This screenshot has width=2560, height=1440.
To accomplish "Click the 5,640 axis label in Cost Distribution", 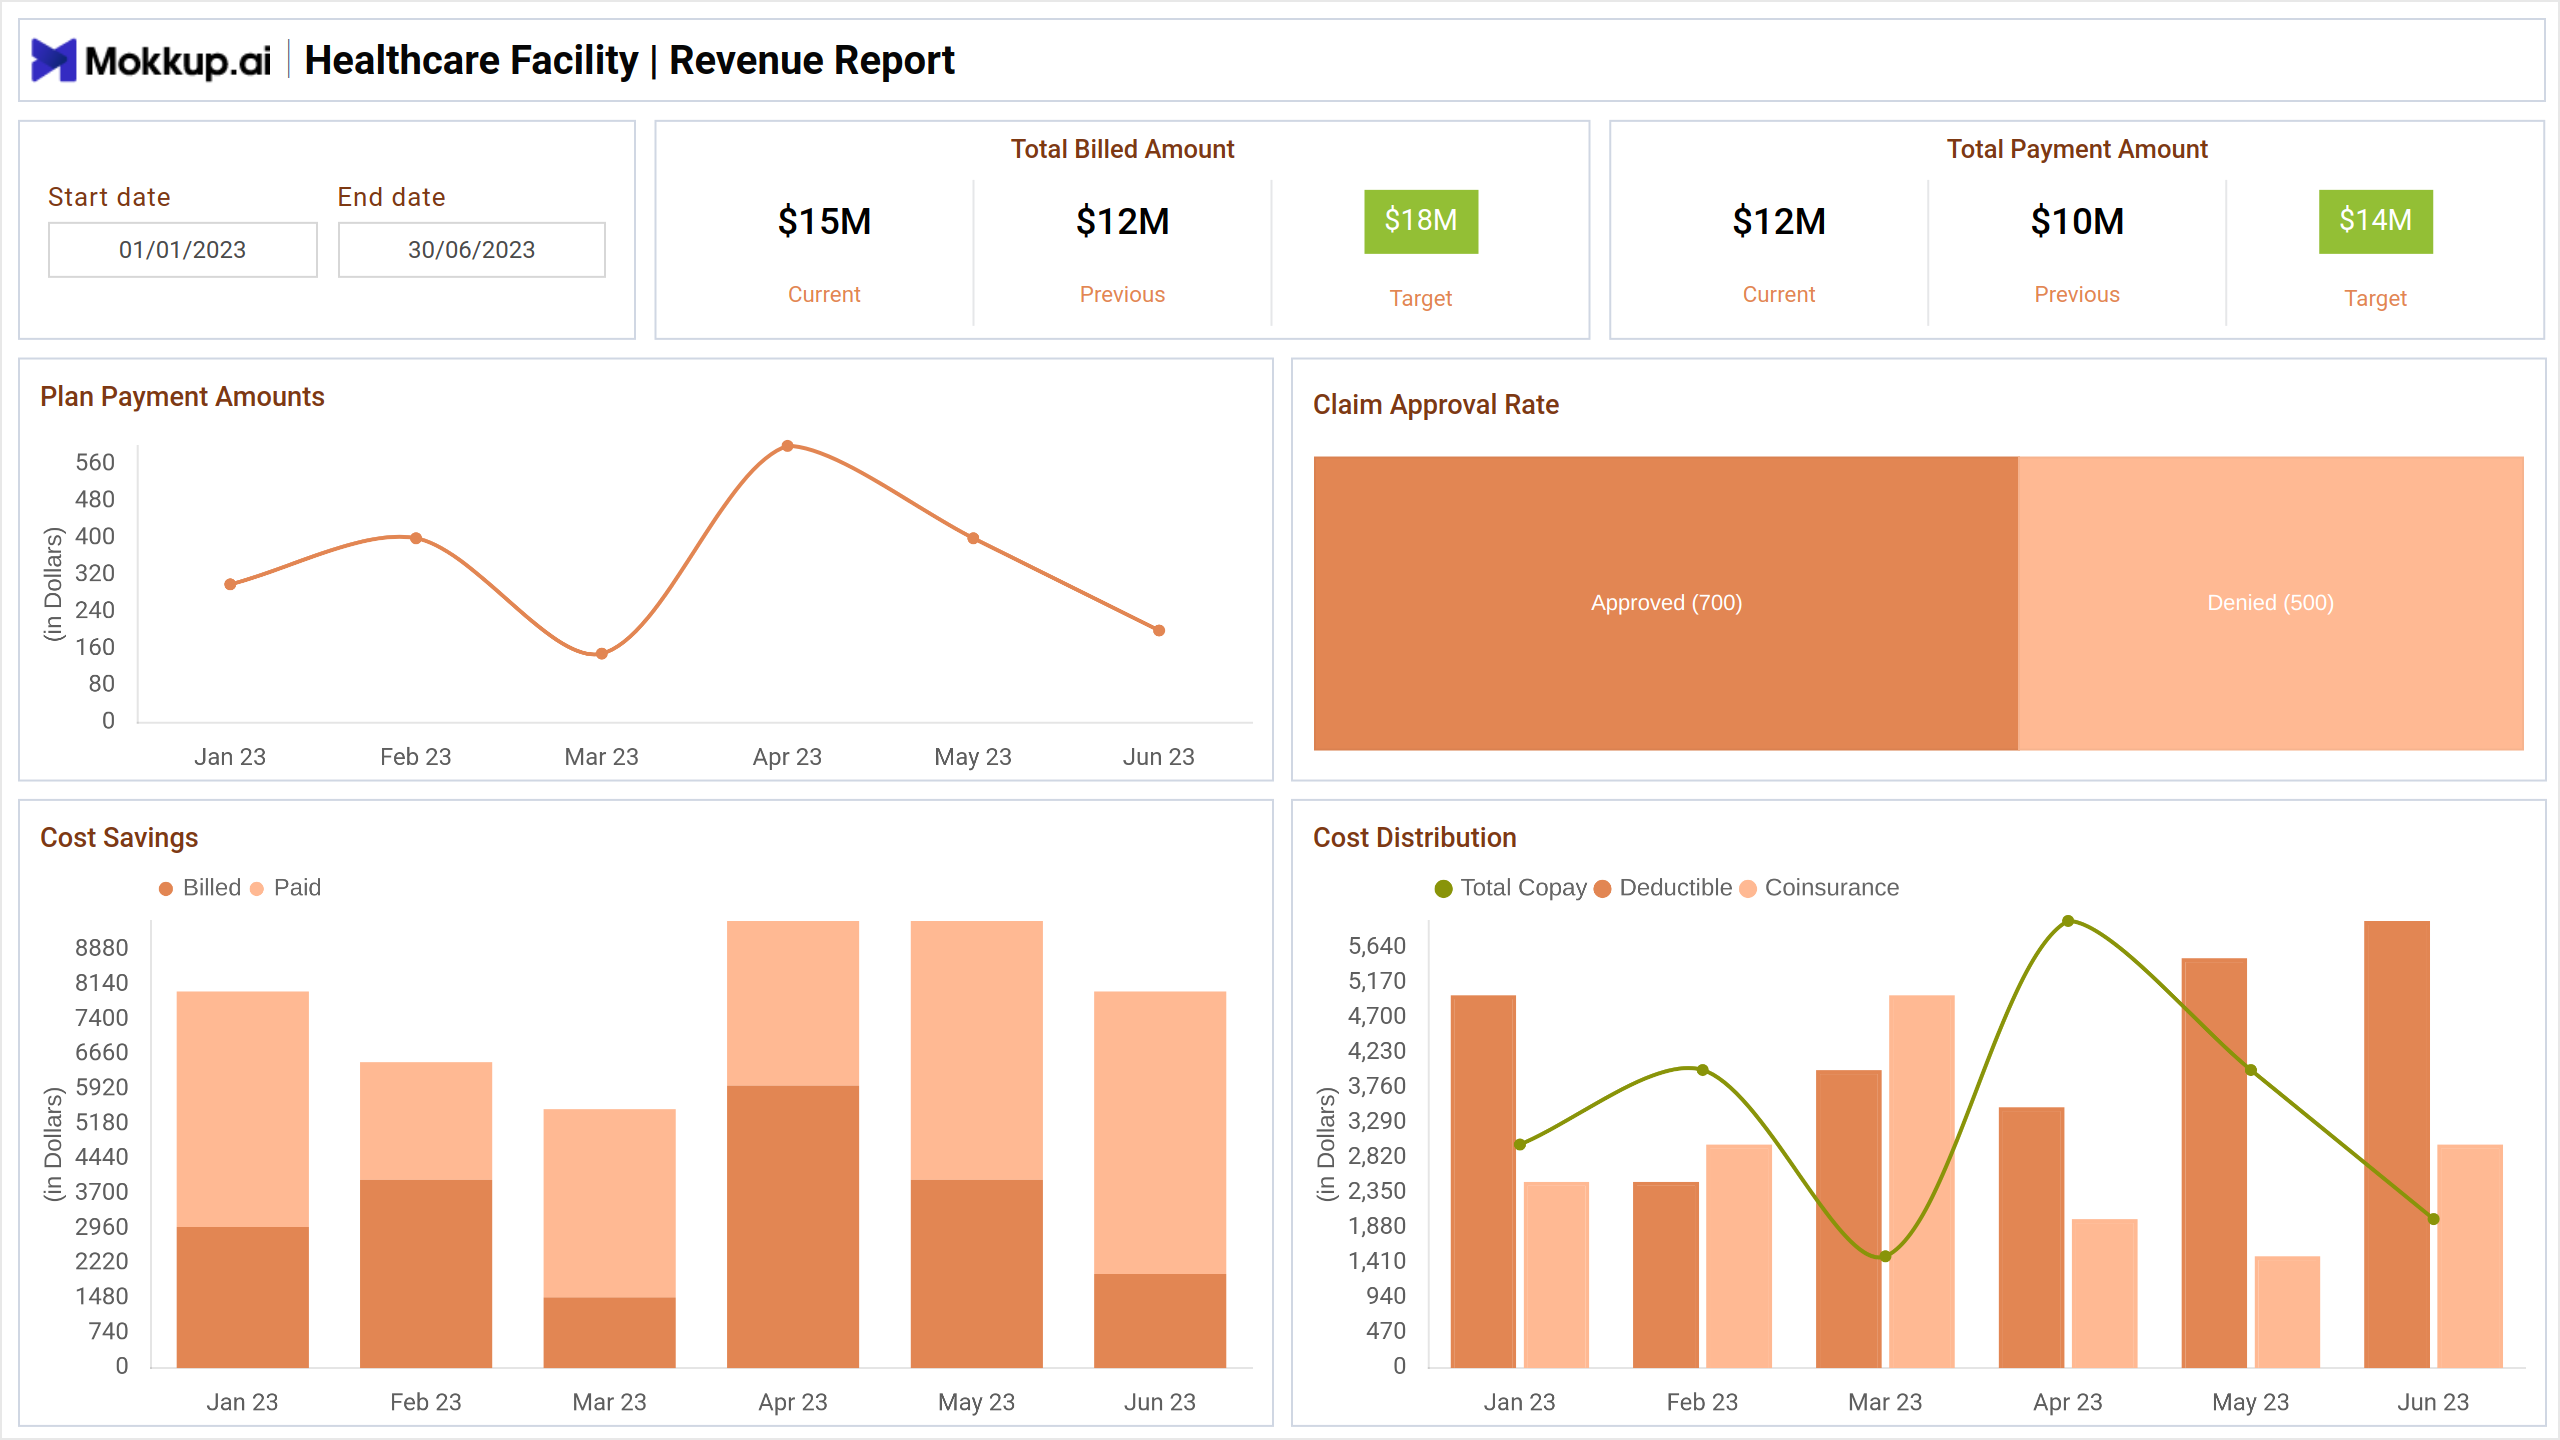I will click(x=1377, y=946).
